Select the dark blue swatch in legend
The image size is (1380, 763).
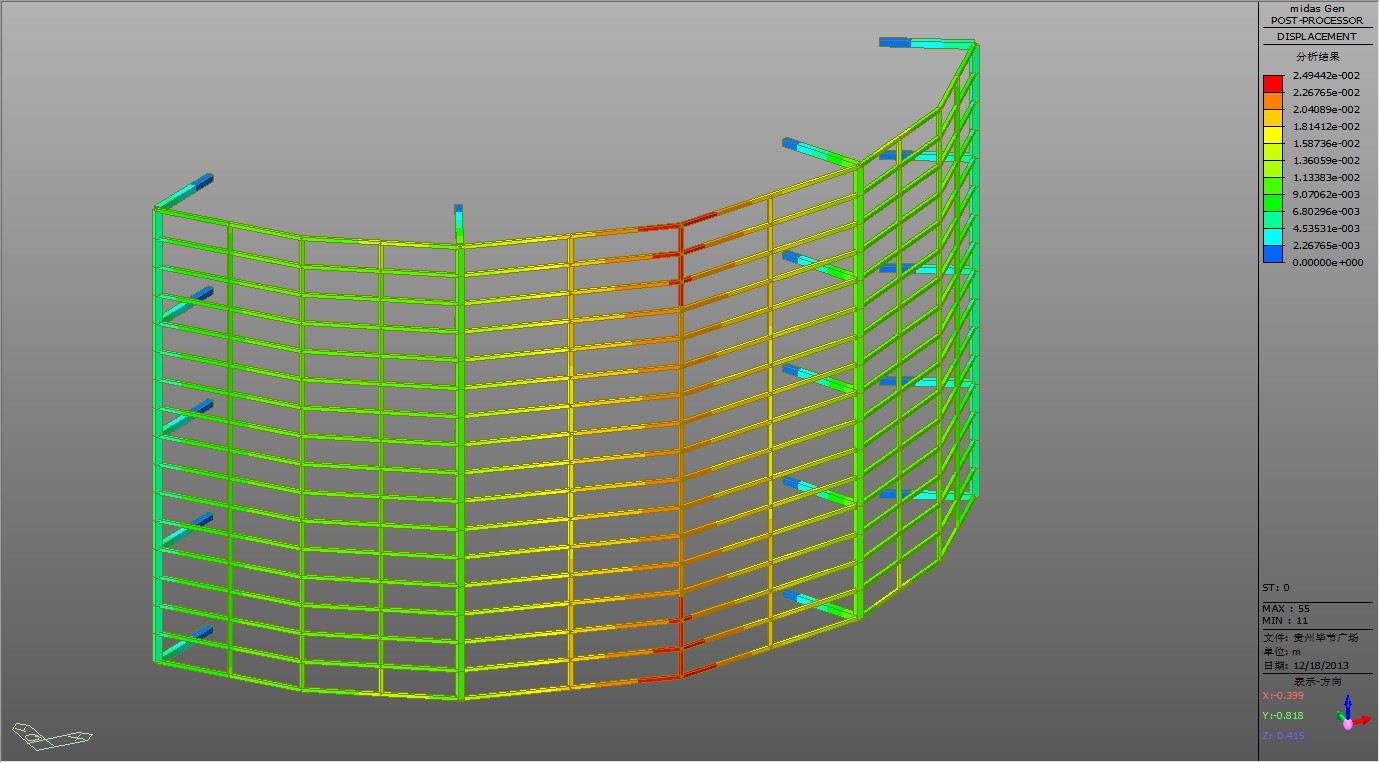(1272, 254)
